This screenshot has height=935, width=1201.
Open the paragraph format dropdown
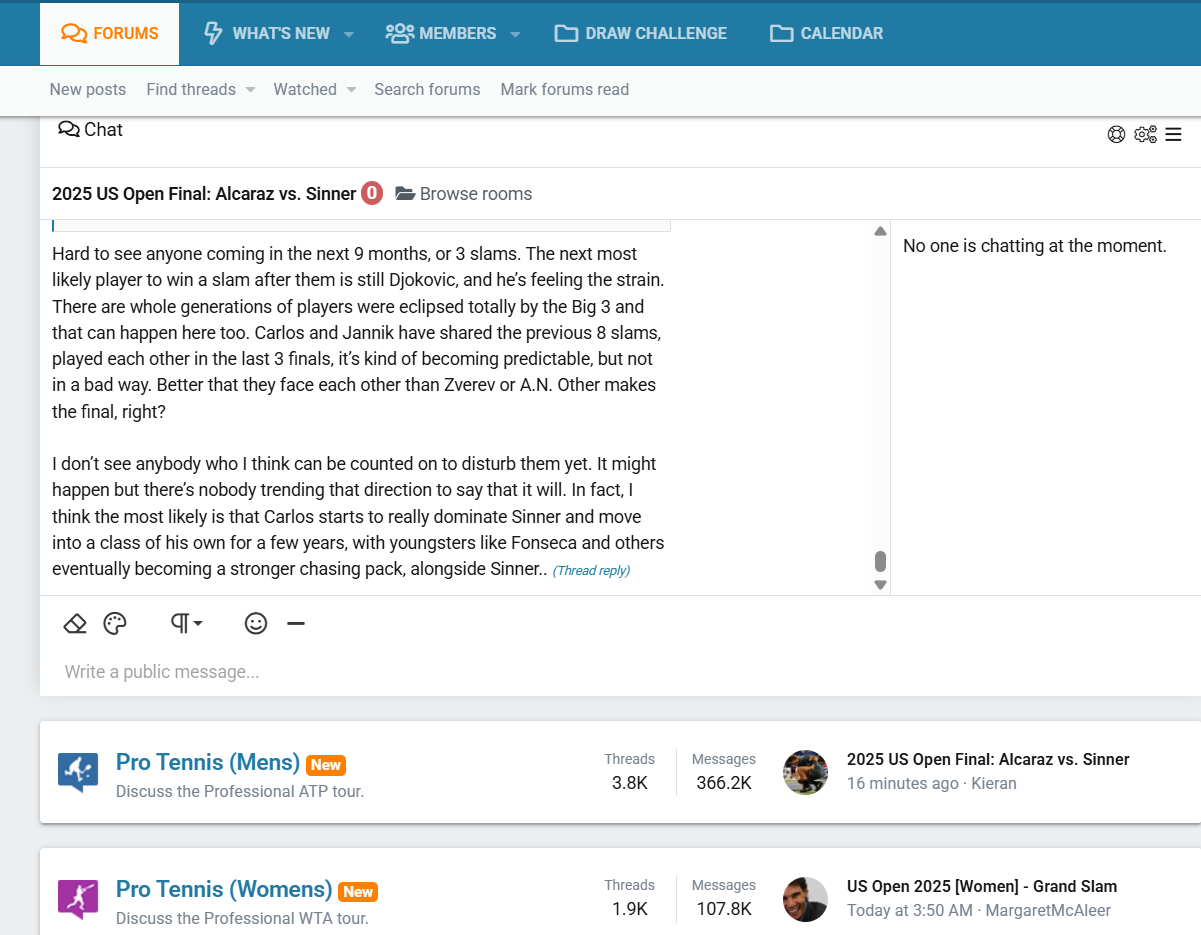click(x=186, y=624)
